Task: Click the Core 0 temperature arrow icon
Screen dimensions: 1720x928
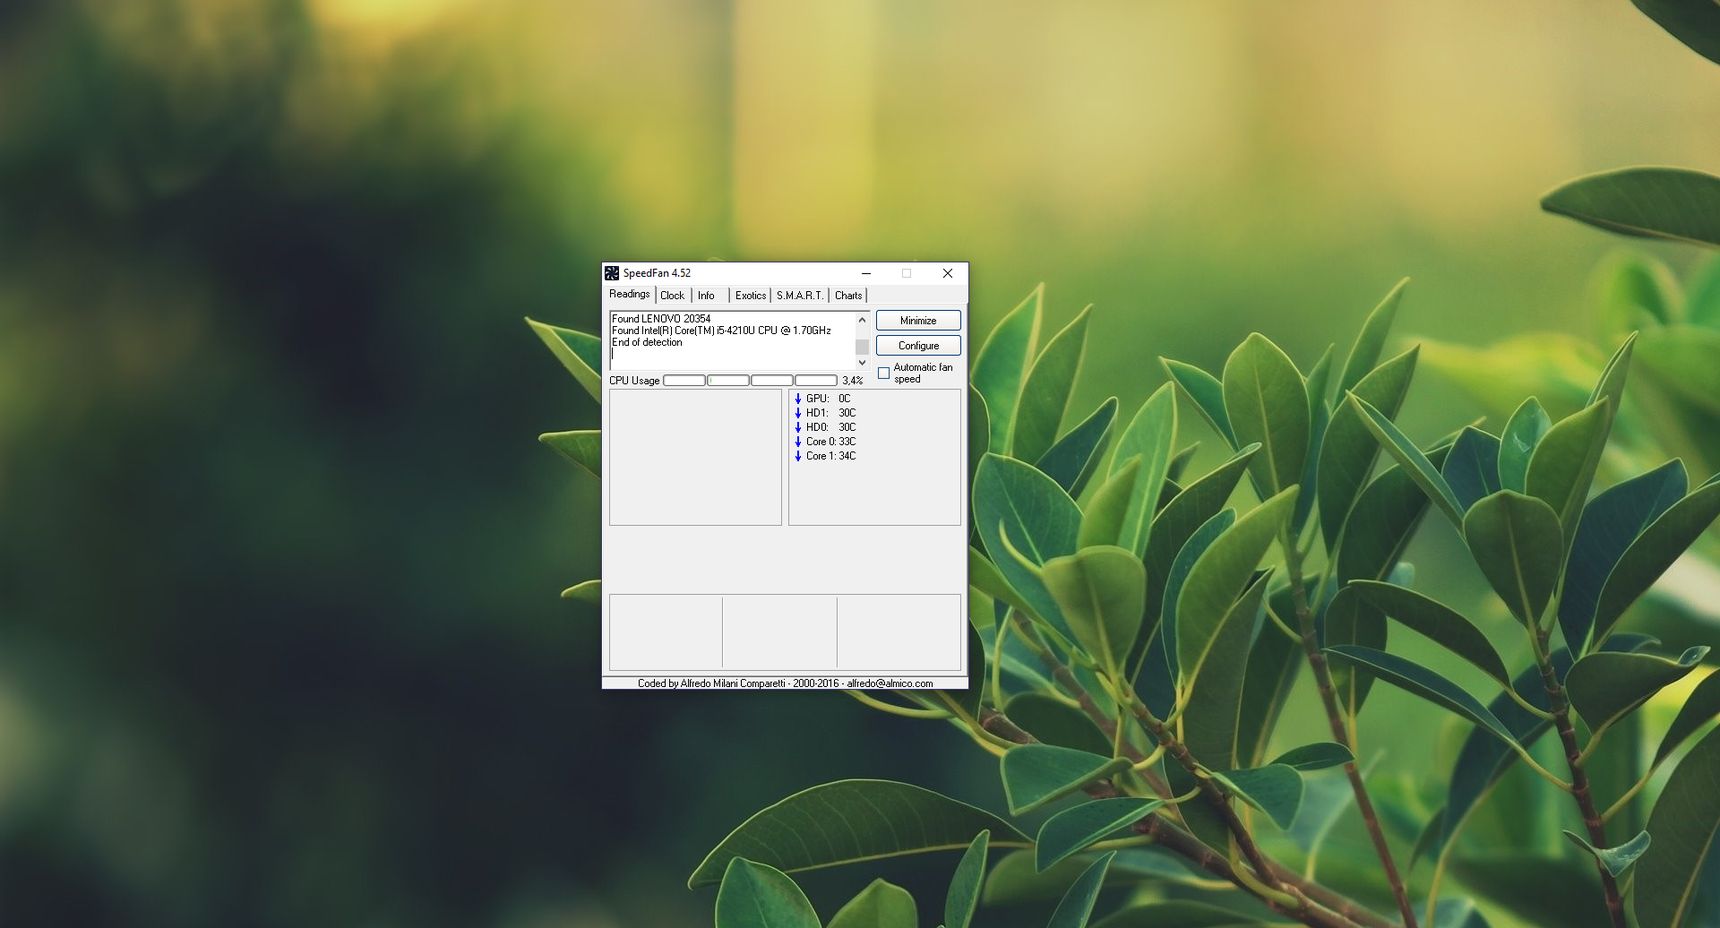Action: coord(798,442)
